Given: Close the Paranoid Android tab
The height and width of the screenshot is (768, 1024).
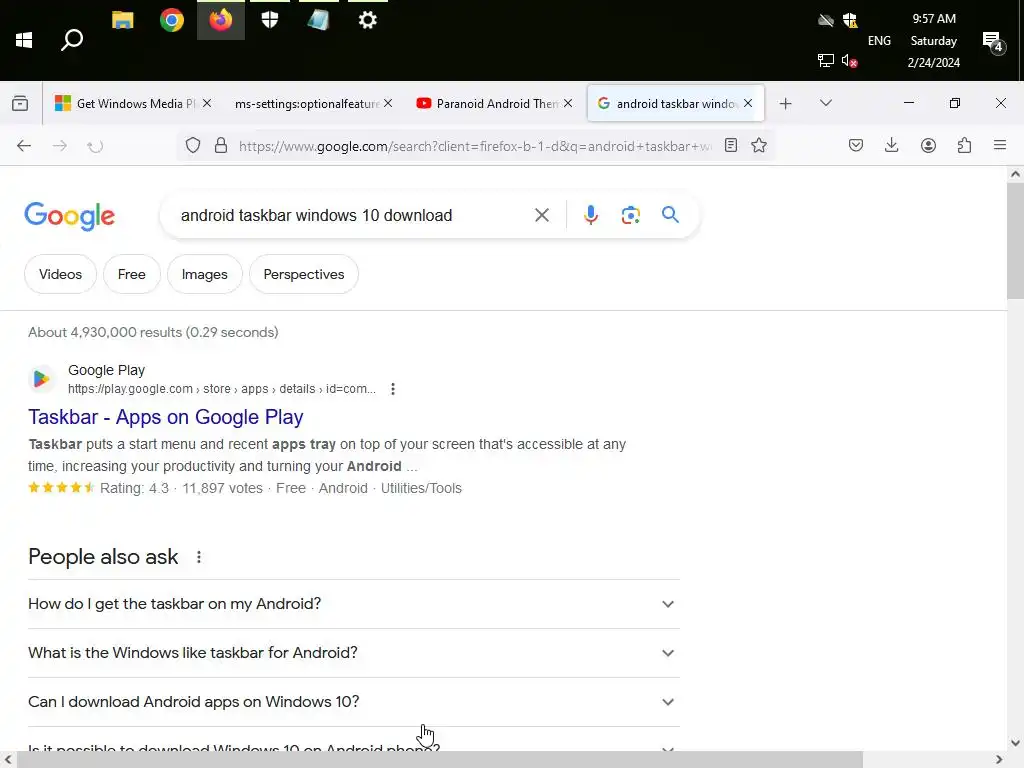Looking at the screenshot, I should (568, 103).
